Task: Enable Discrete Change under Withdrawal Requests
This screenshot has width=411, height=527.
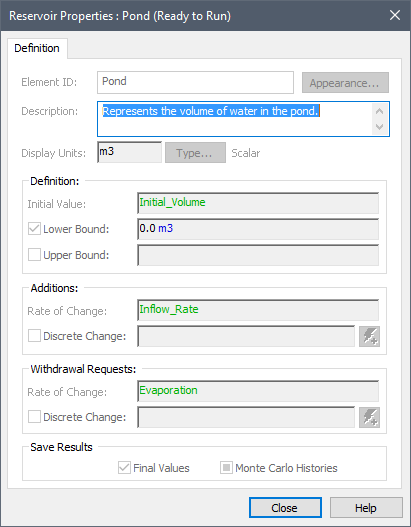Action: pyautogui.click(x=34, y=417)
